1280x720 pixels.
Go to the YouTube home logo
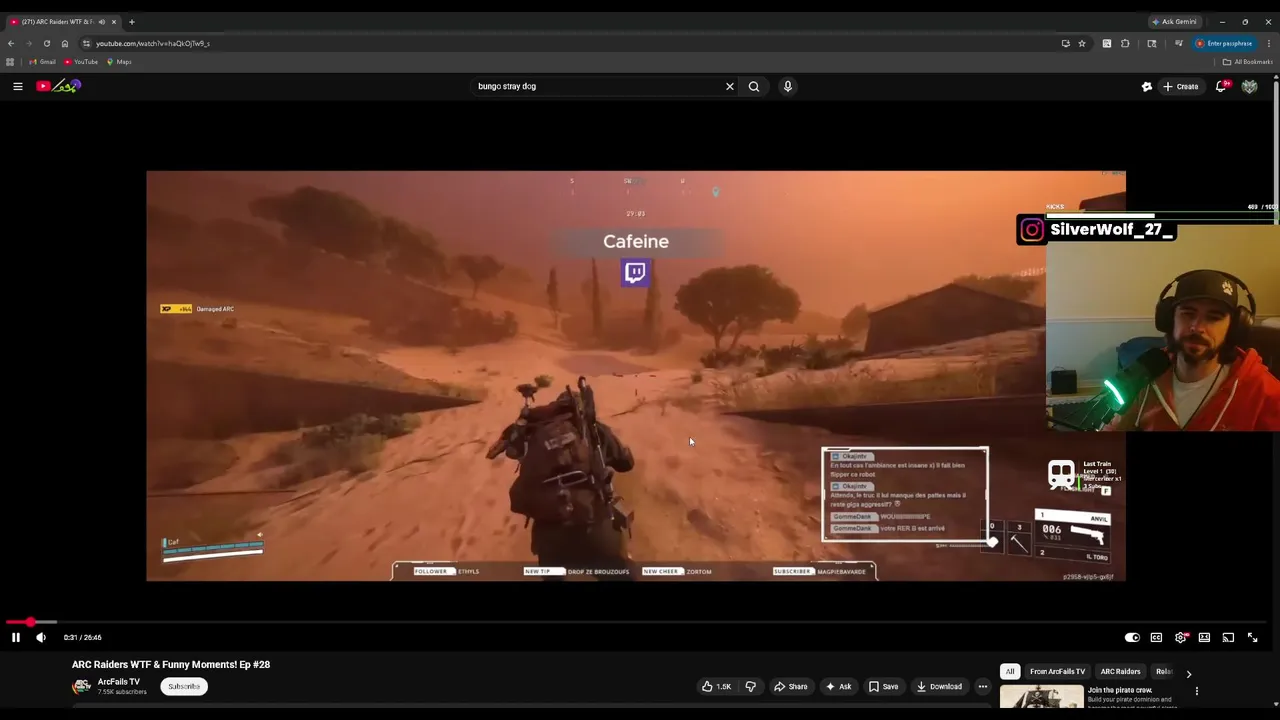click(58, 86)
